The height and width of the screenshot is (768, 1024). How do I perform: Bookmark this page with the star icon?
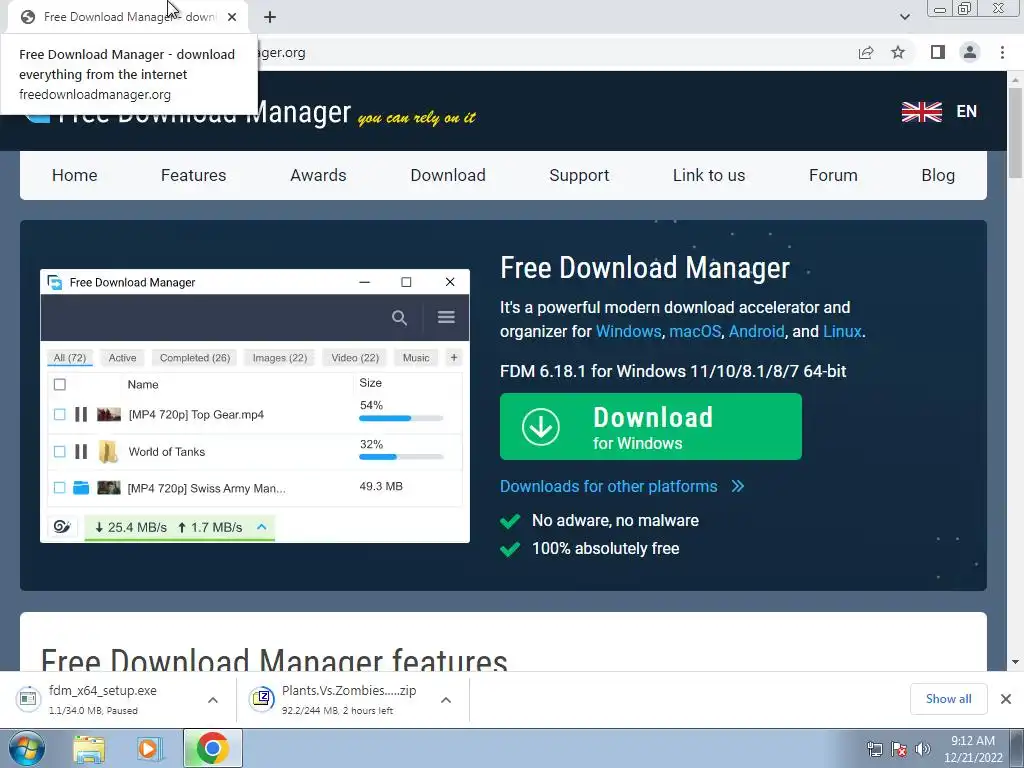coord(899,52)
